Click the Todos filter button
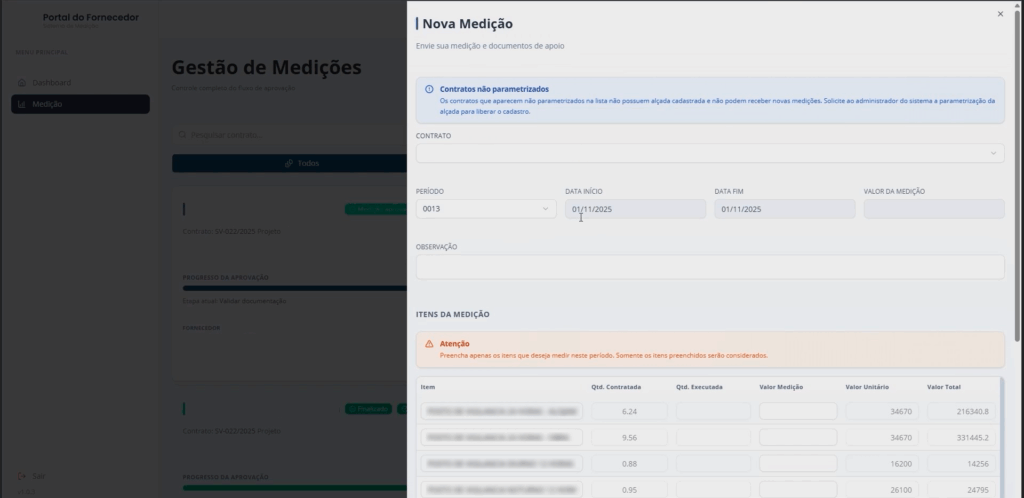The height and width of the screenshot is (498, 1024). coord(289,163)
